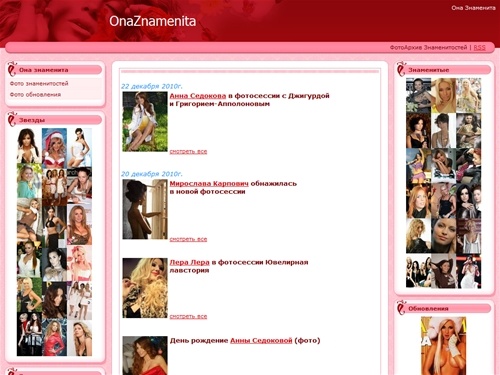Click 'смотреть все' under Лера Лера post
The image size is (500, 375).
point(188,316)
